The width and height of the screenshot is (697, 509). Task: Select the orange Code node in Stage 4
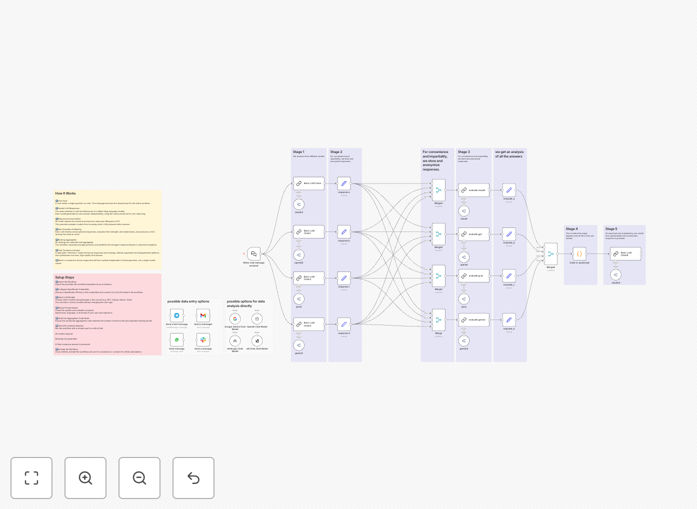pos(579,254)
